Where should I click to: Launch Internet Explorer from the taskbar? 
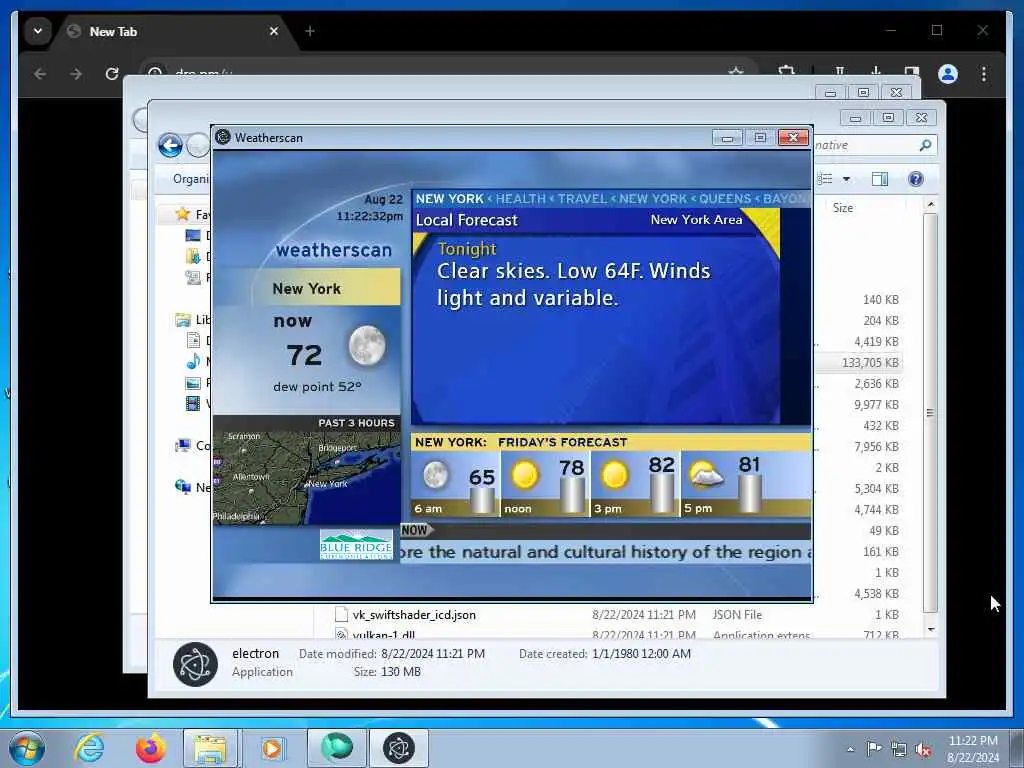(x=89, y=748)
